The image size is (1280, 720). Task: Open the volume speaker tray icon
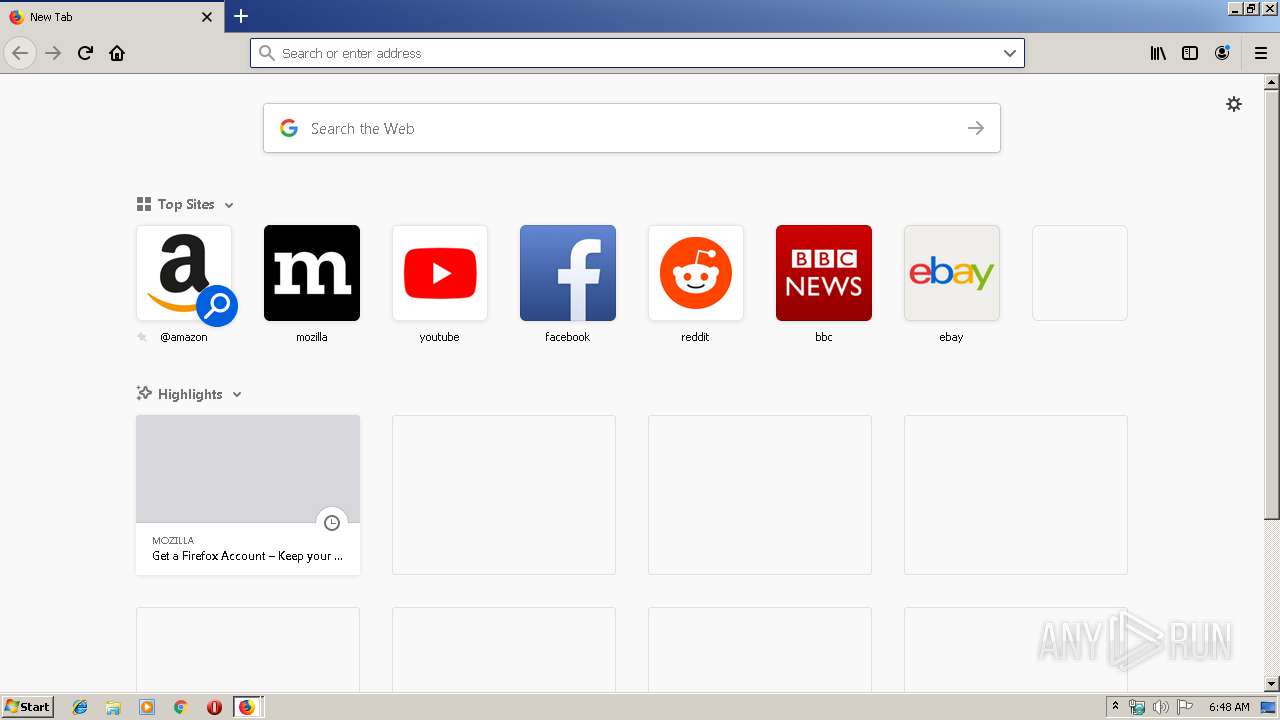(1160, 707)
